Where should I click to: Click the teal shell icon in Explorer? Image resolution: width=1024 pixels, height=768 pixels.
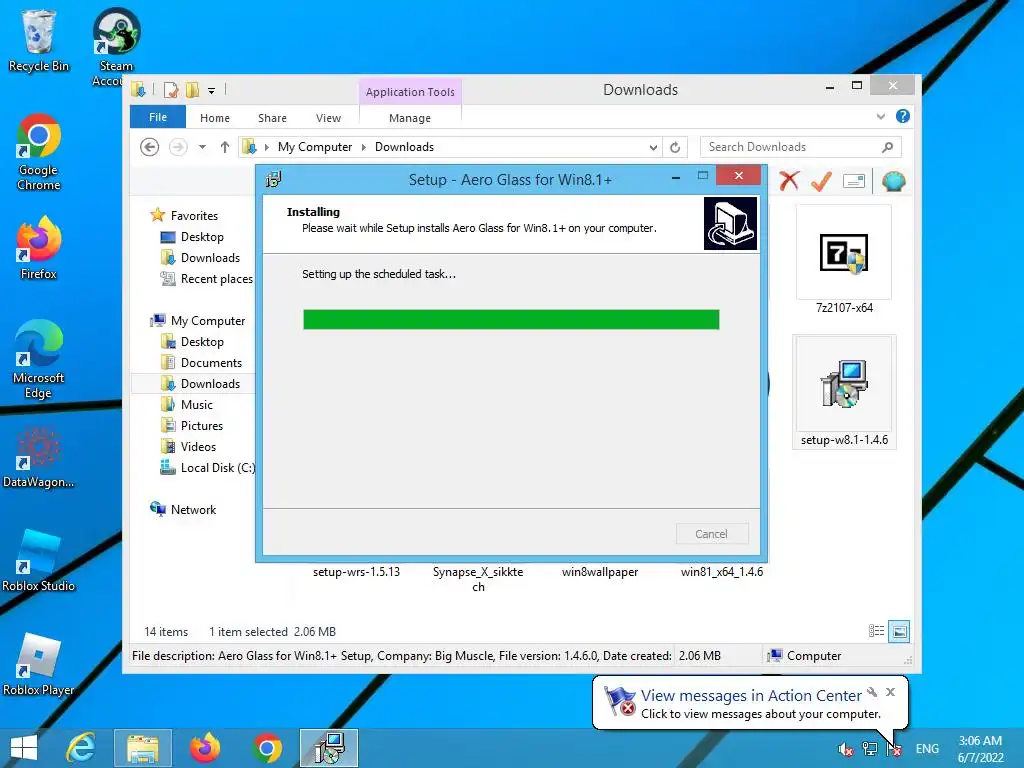(893, 181)
